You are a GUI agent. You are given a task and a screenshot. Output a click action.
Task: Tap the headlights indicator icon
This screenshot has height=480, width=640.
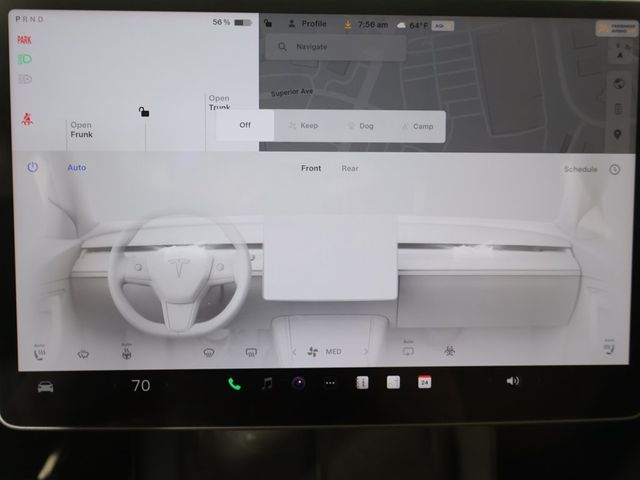pos(24,60)
